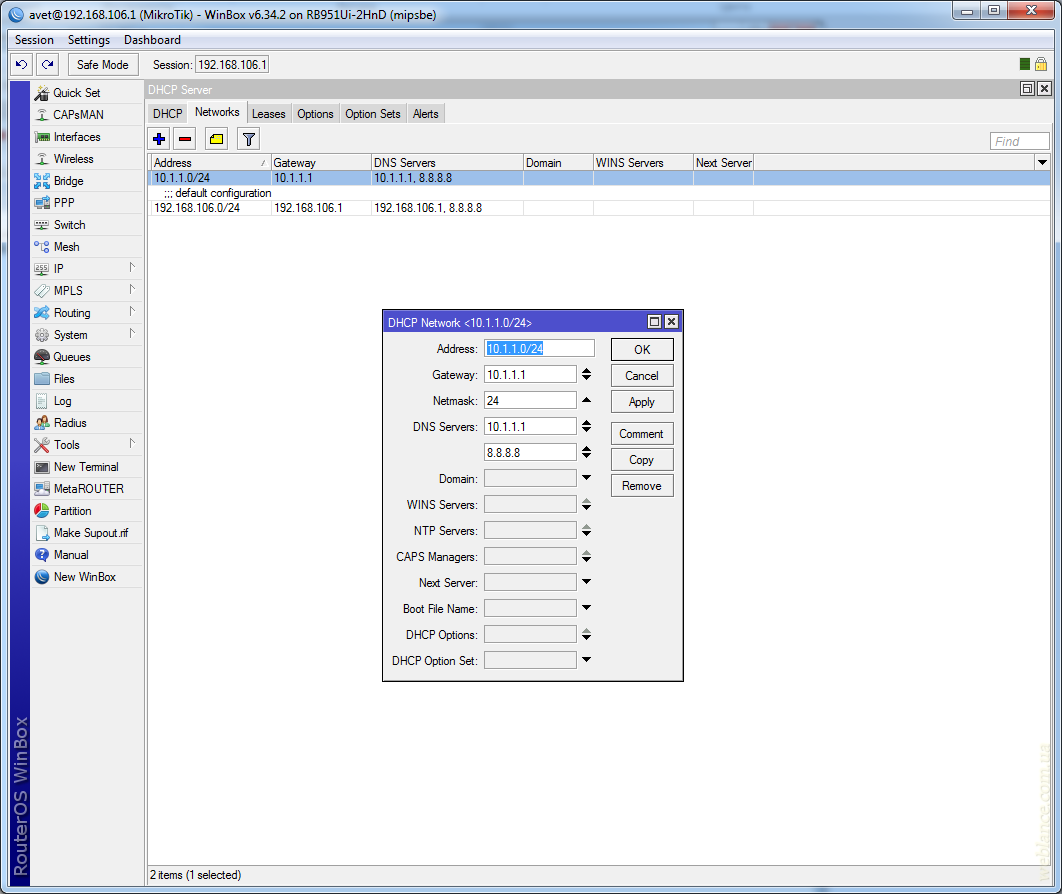Click the redo arrow icon
1062x894 pixels.
(47, 64)
